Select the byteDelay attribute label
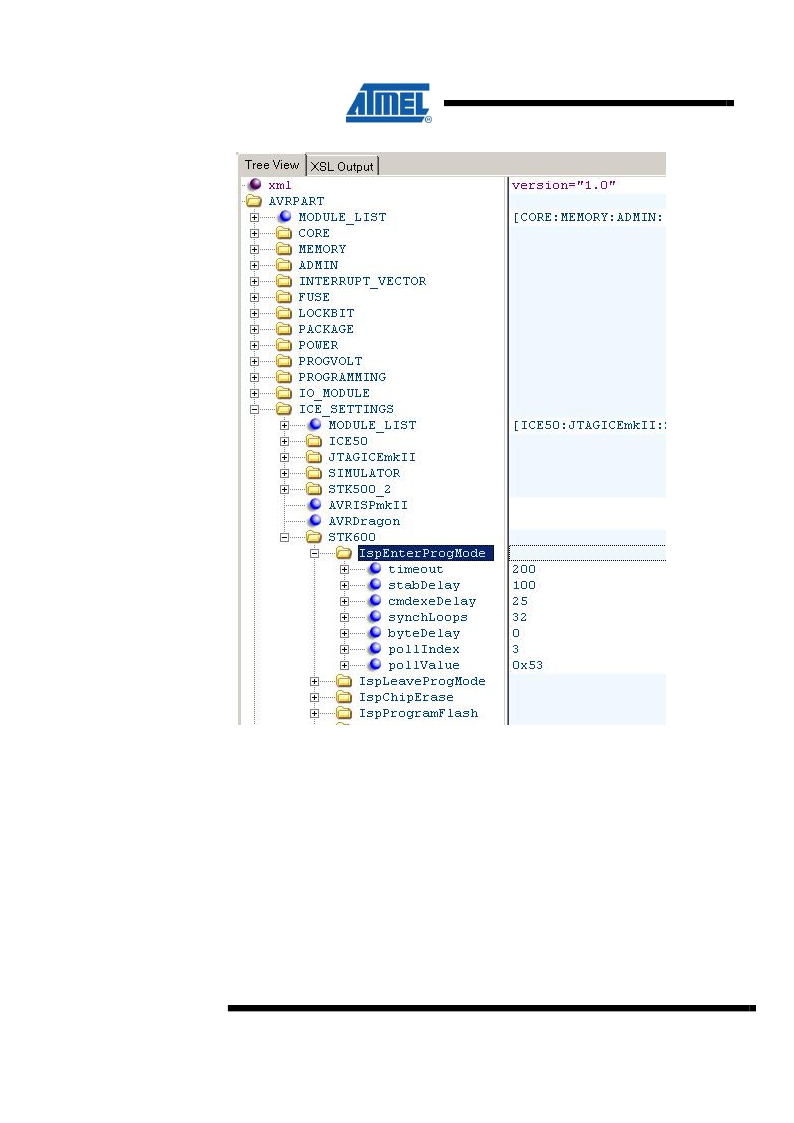794x1123 pixels. coord(424,633)
